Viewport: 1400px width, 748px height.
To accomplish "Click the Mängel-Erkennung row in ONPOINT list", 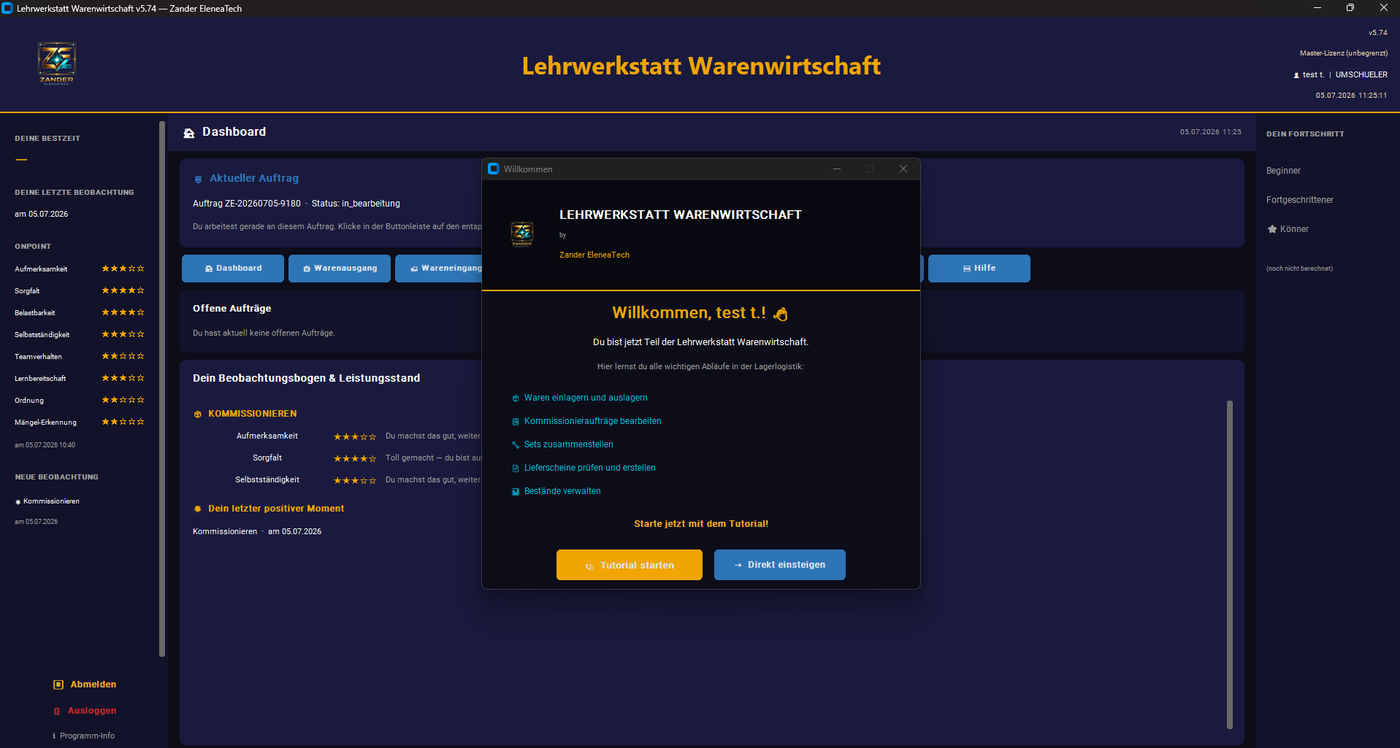I will pyautogui.click(x=80, y=422).
